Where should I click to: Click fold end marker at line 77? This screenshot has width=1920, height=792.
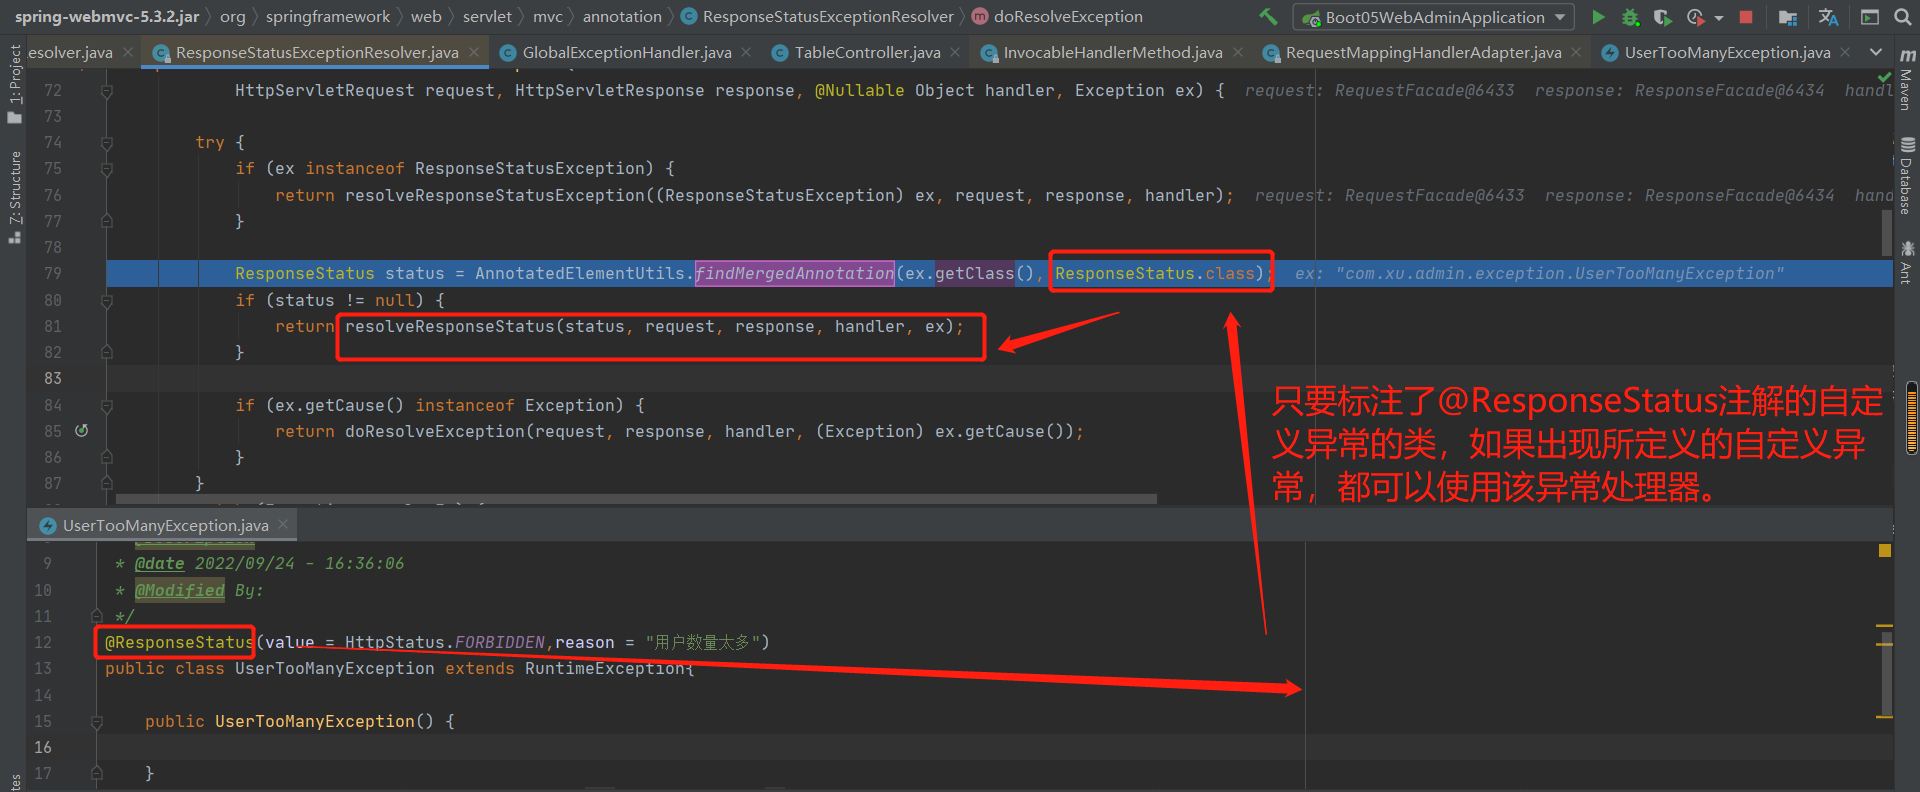click(107, 221)
